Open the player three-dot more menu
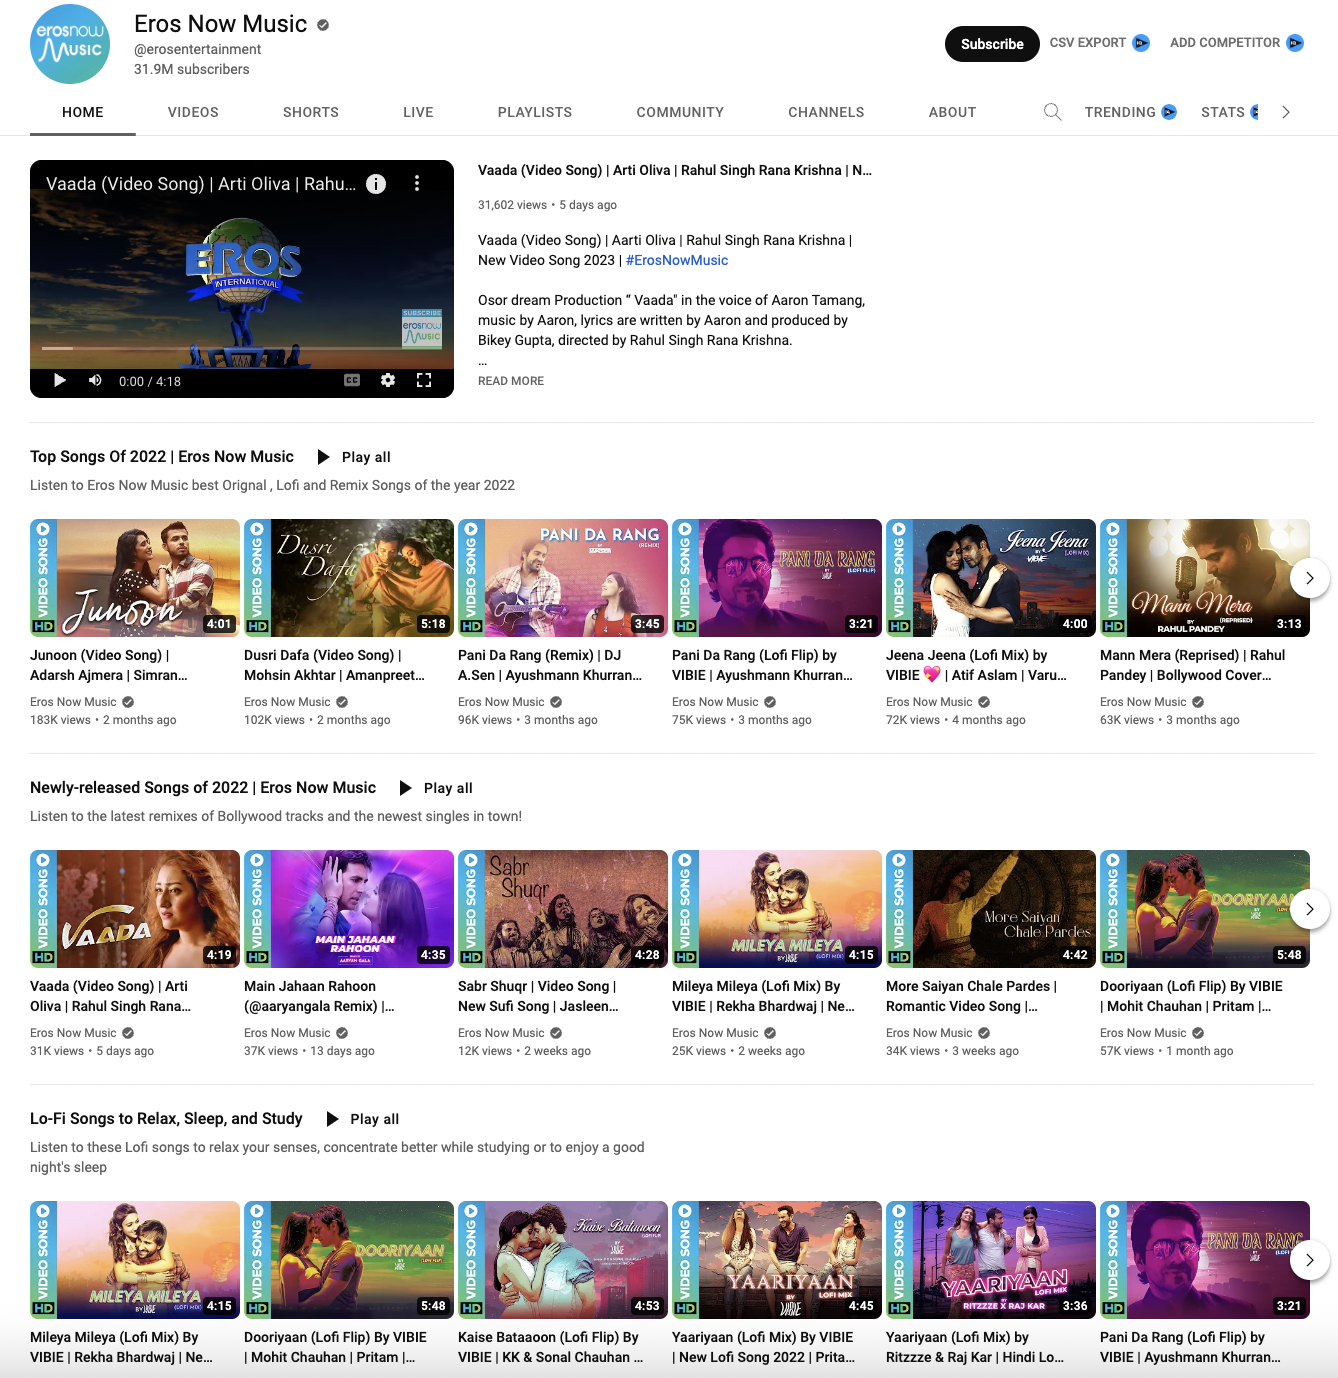1338x1378 pixels. tap(417, 184)
